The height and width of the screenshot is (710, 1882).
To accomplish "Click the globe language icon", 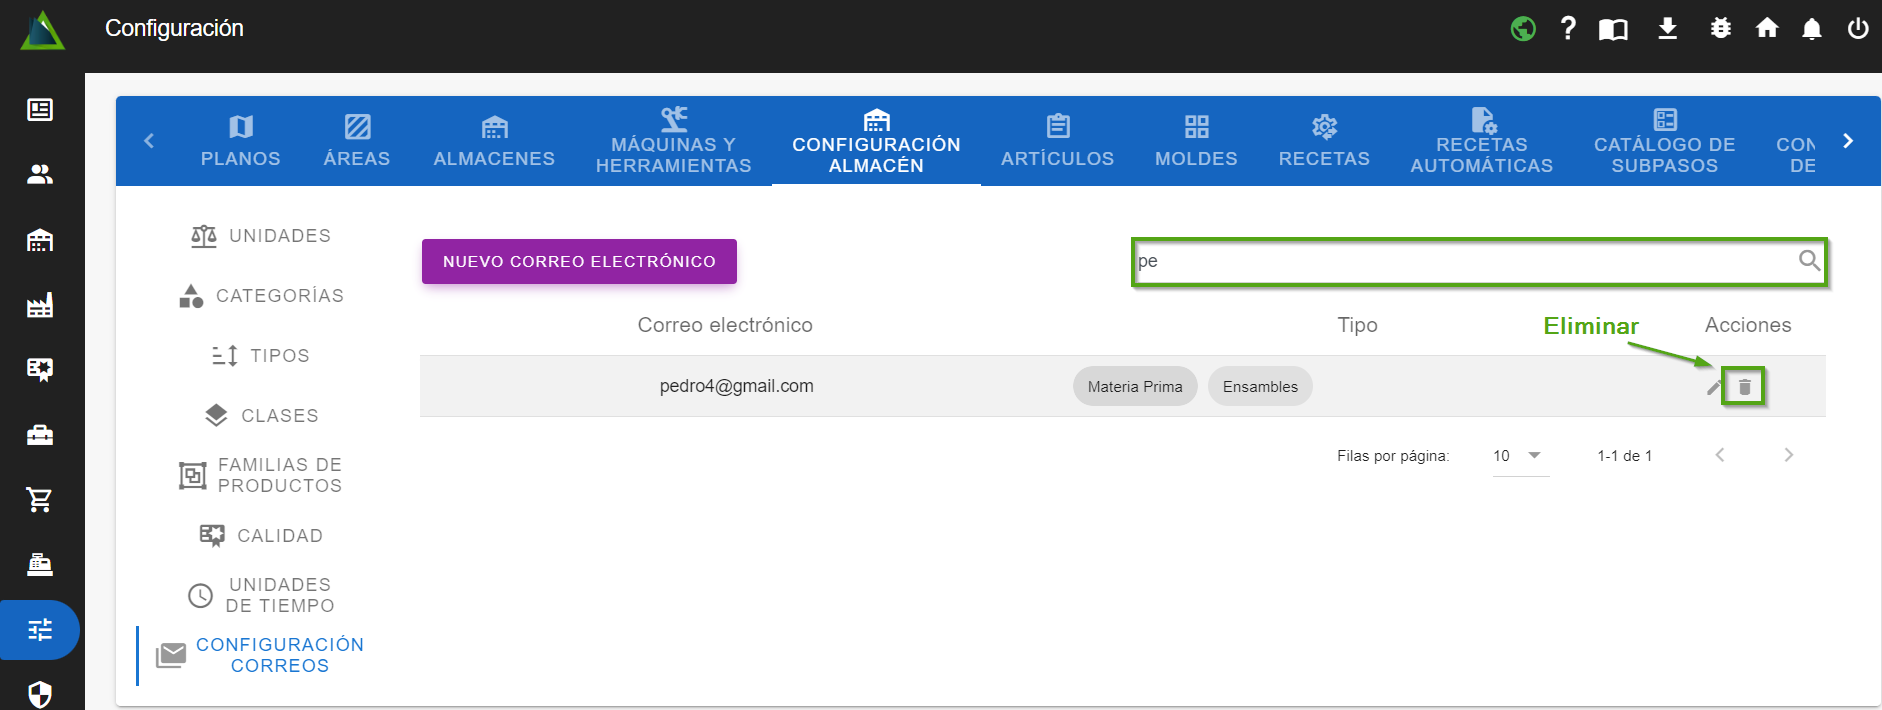I will point(1523,29).
